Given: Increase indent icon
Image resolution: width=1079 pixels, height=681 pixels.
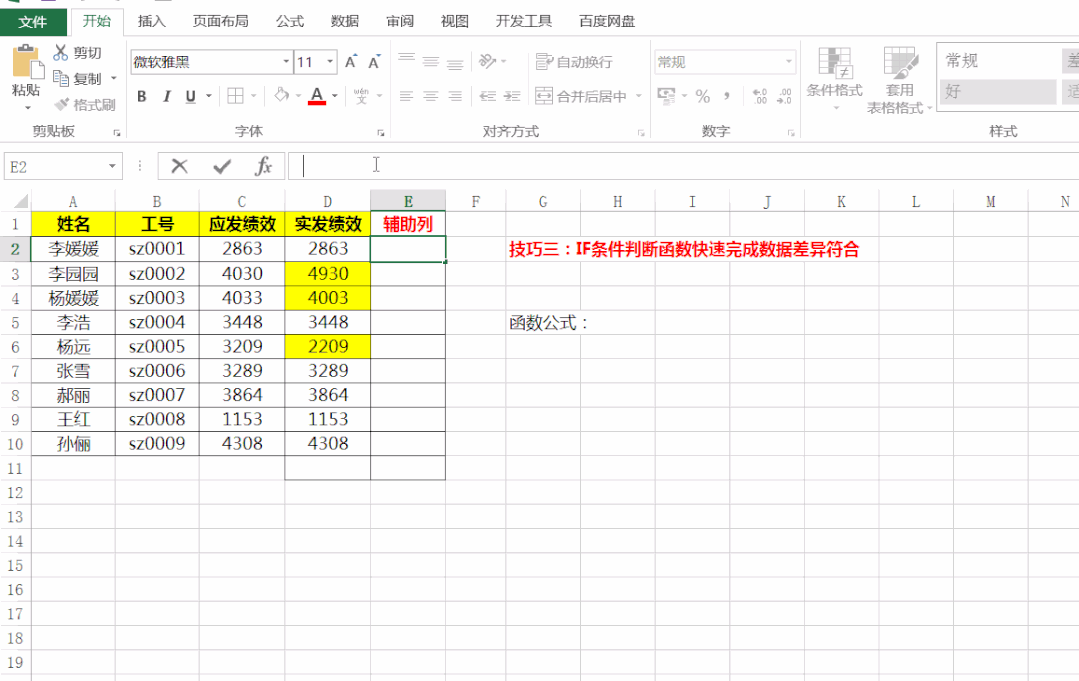Looking at the screenshot, I should pyautogui.click(x=512, y=96).
